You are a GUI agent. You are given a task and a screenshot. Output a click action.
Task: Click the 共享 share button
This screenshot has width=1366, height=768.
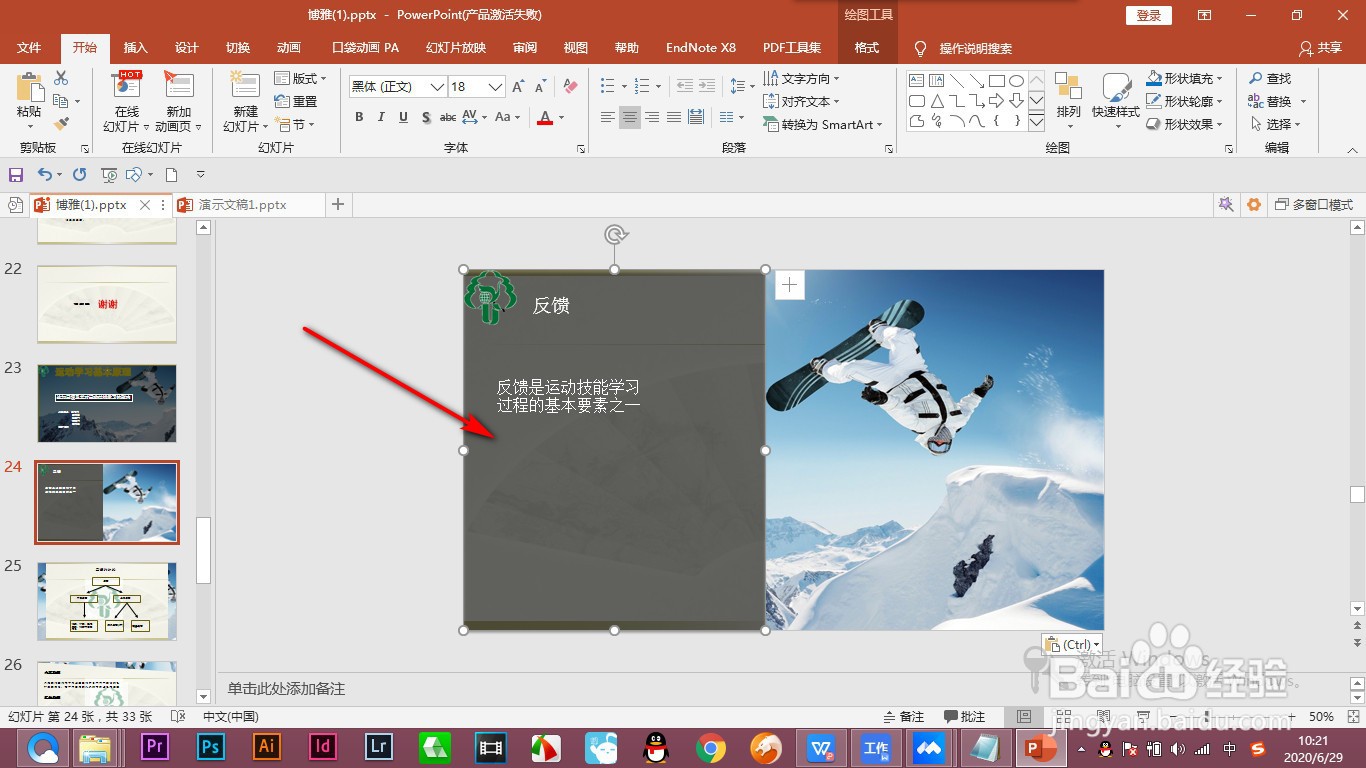[x=1320, y=47]
